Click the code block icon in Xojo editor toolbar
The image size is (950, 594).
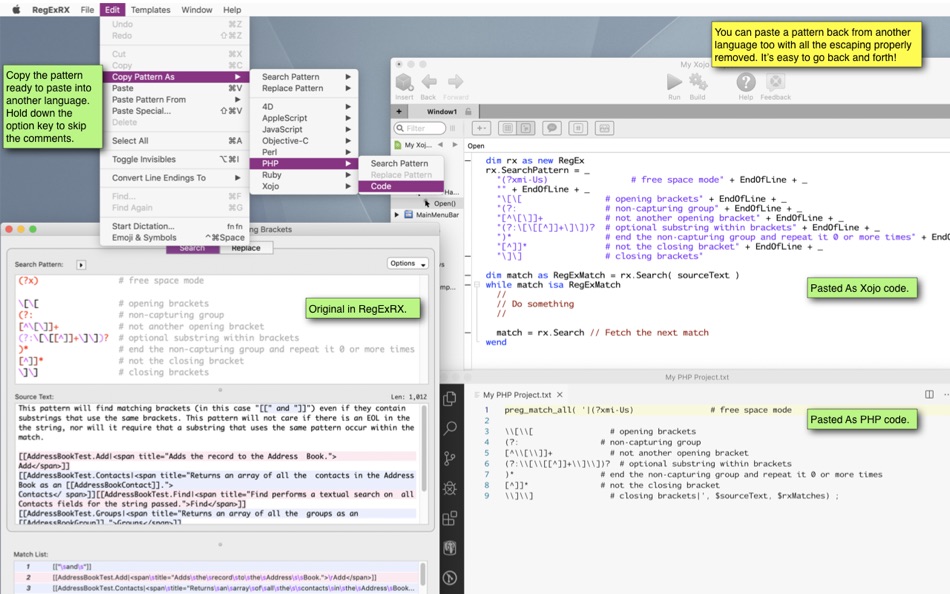(x=578, y=128)
